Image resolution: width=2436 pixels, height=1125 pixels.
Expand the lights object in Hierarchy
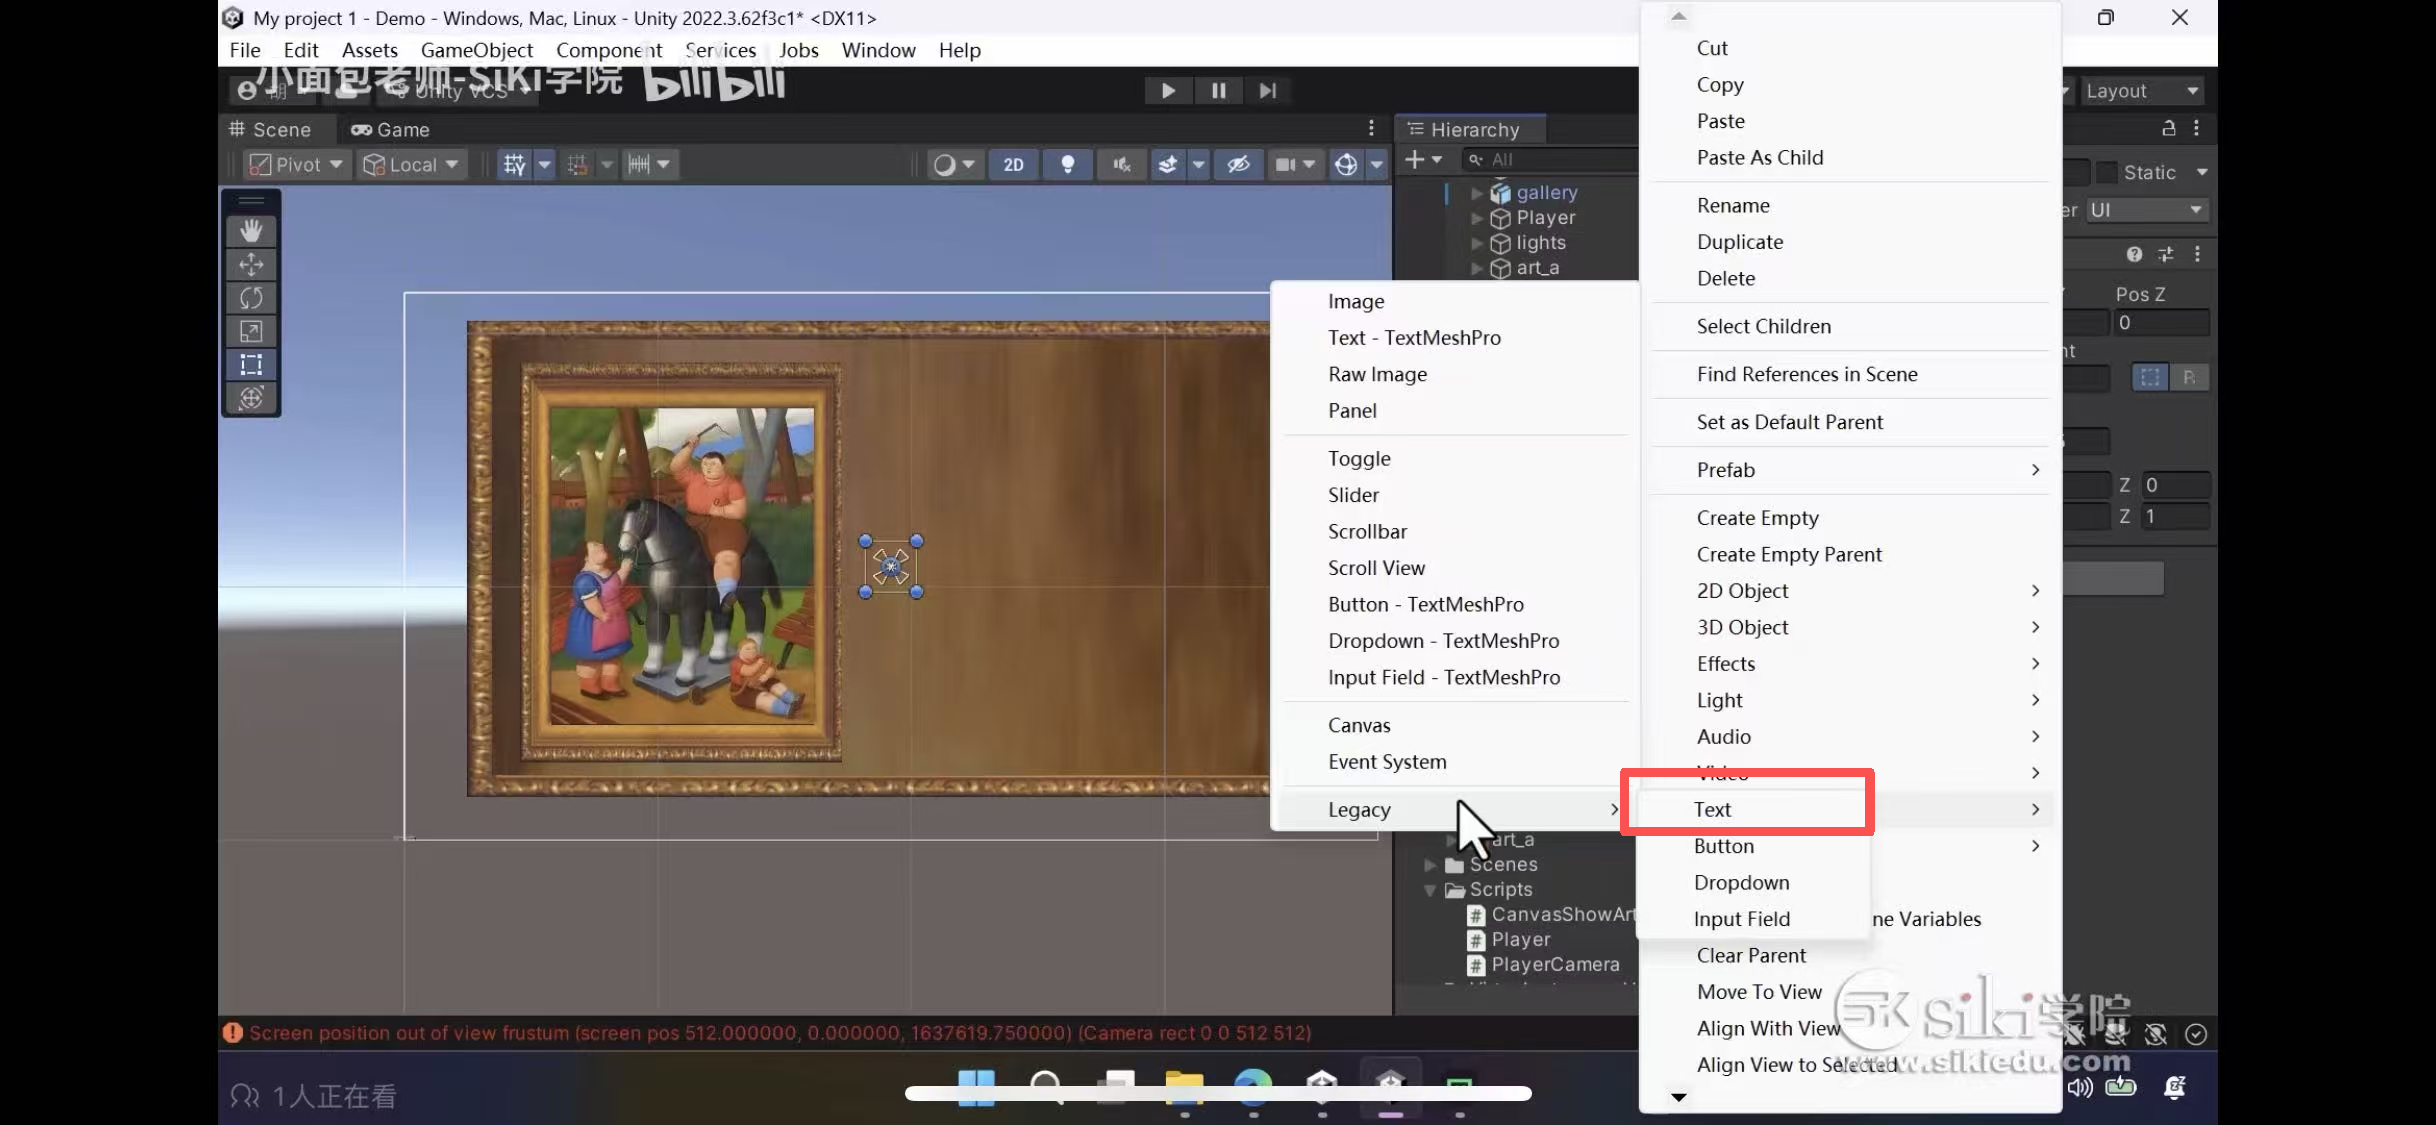[1477, 243]
